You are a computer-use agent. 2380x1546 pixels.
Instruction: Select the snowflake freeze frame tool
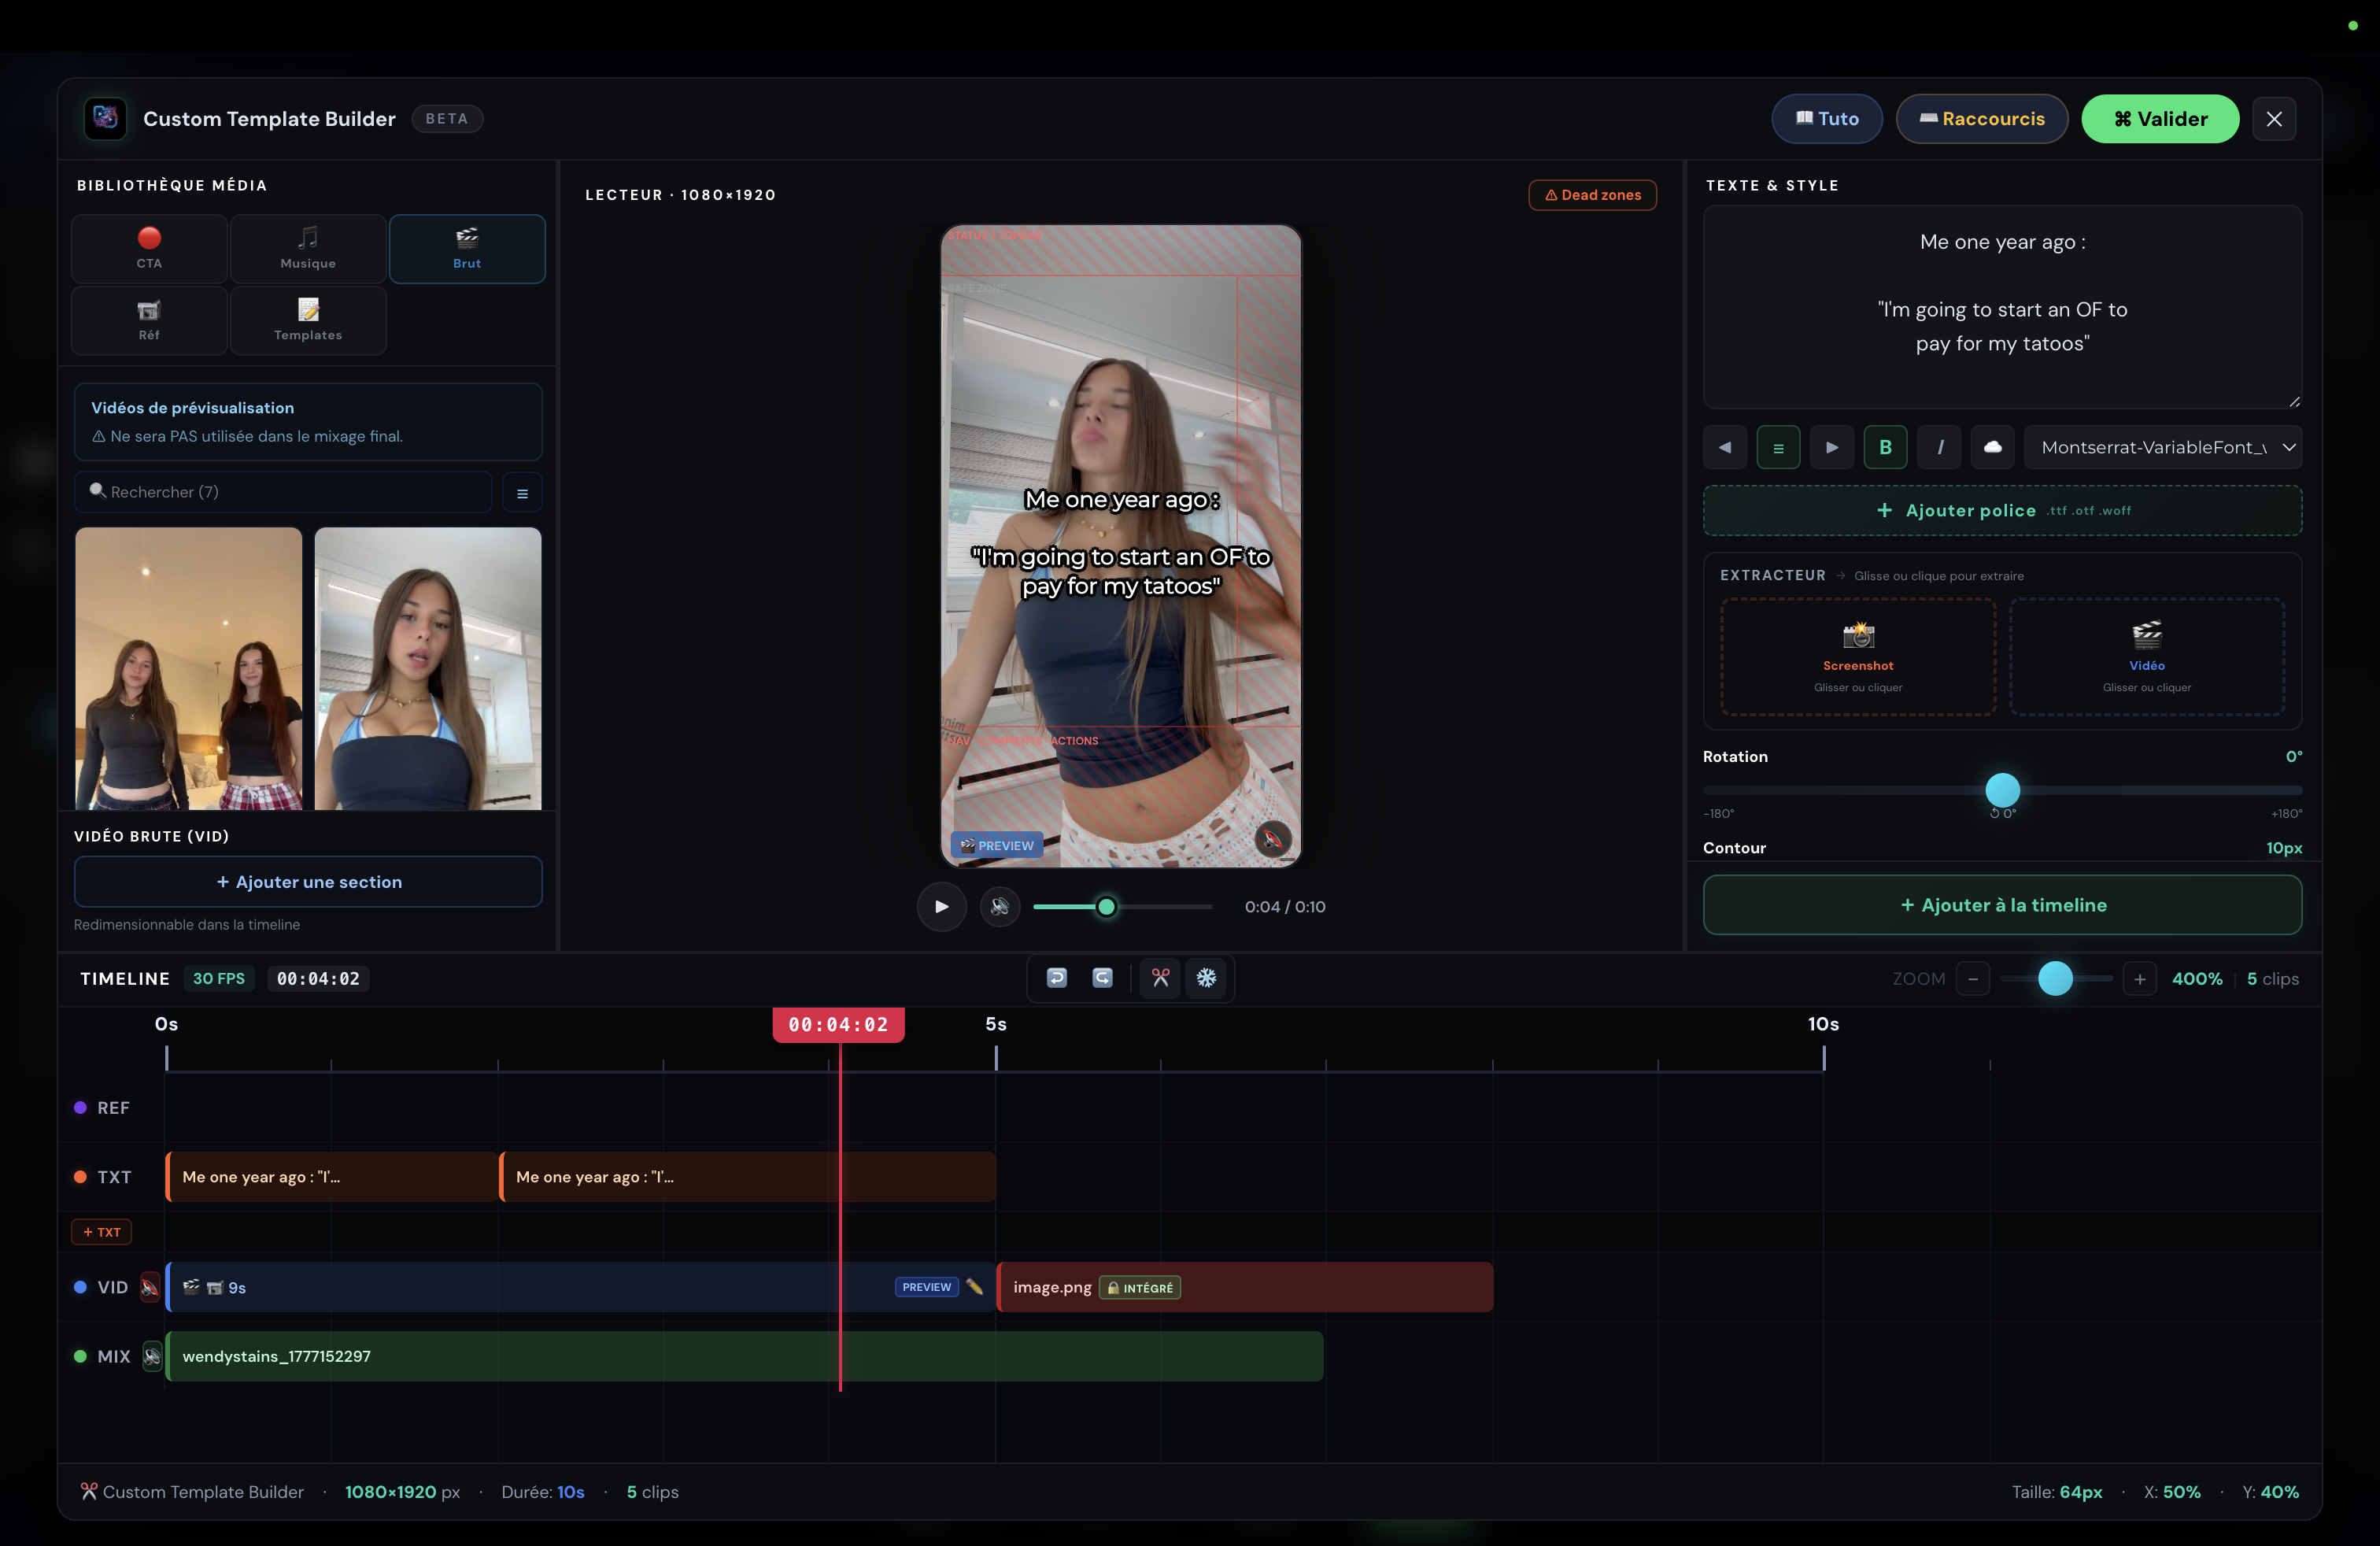coord(1207,978)
